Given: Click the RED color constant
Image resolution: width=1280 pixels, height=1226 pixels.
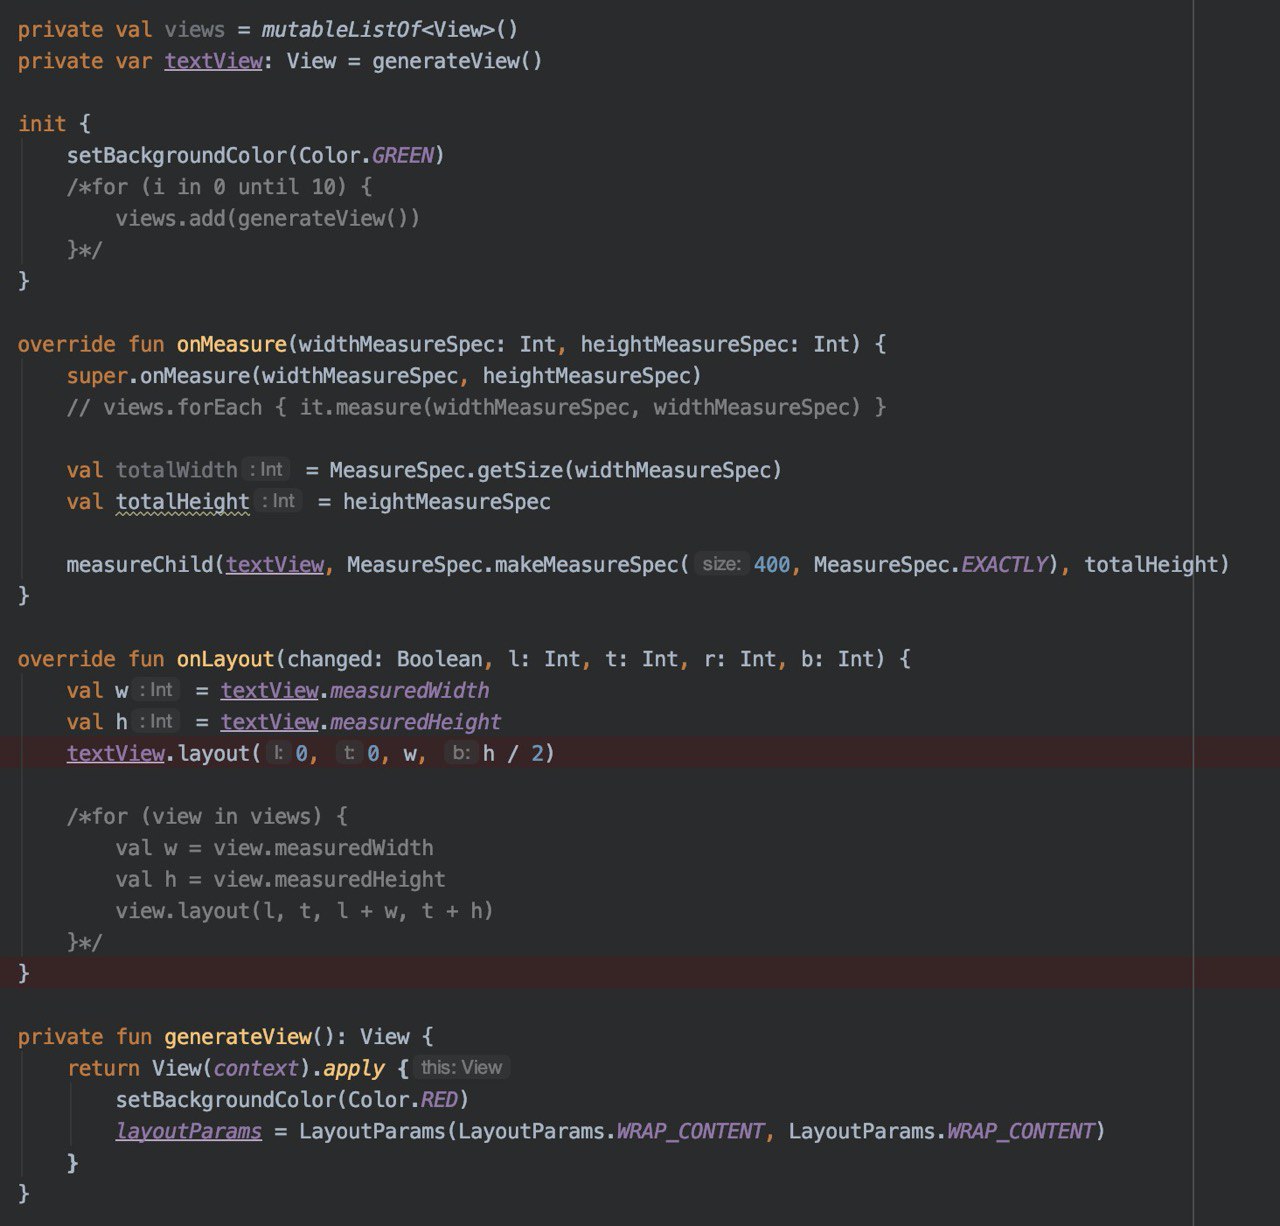Looking at the screenshot, I should (439, 1100).
